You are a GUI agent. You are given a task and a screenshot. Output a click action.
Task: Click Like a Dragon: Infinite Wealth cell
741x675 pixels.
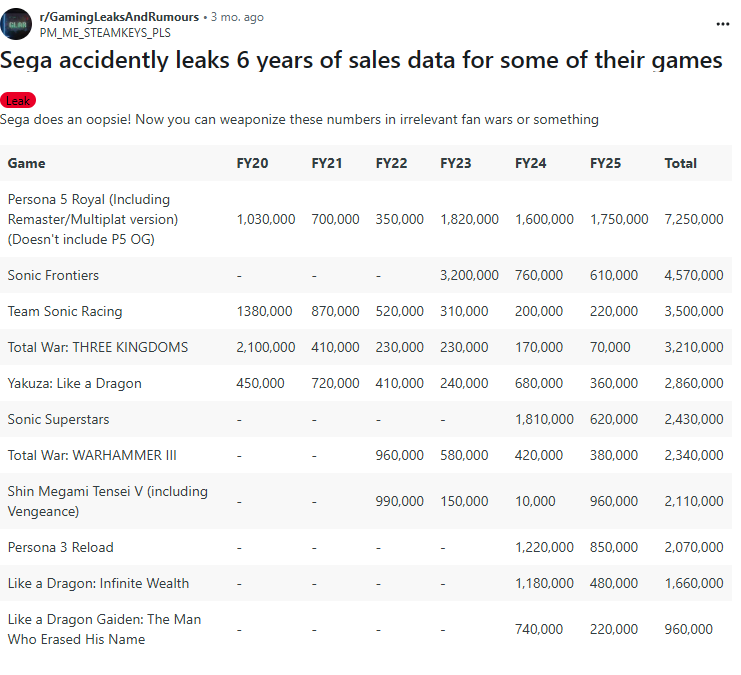coord(98,583)
